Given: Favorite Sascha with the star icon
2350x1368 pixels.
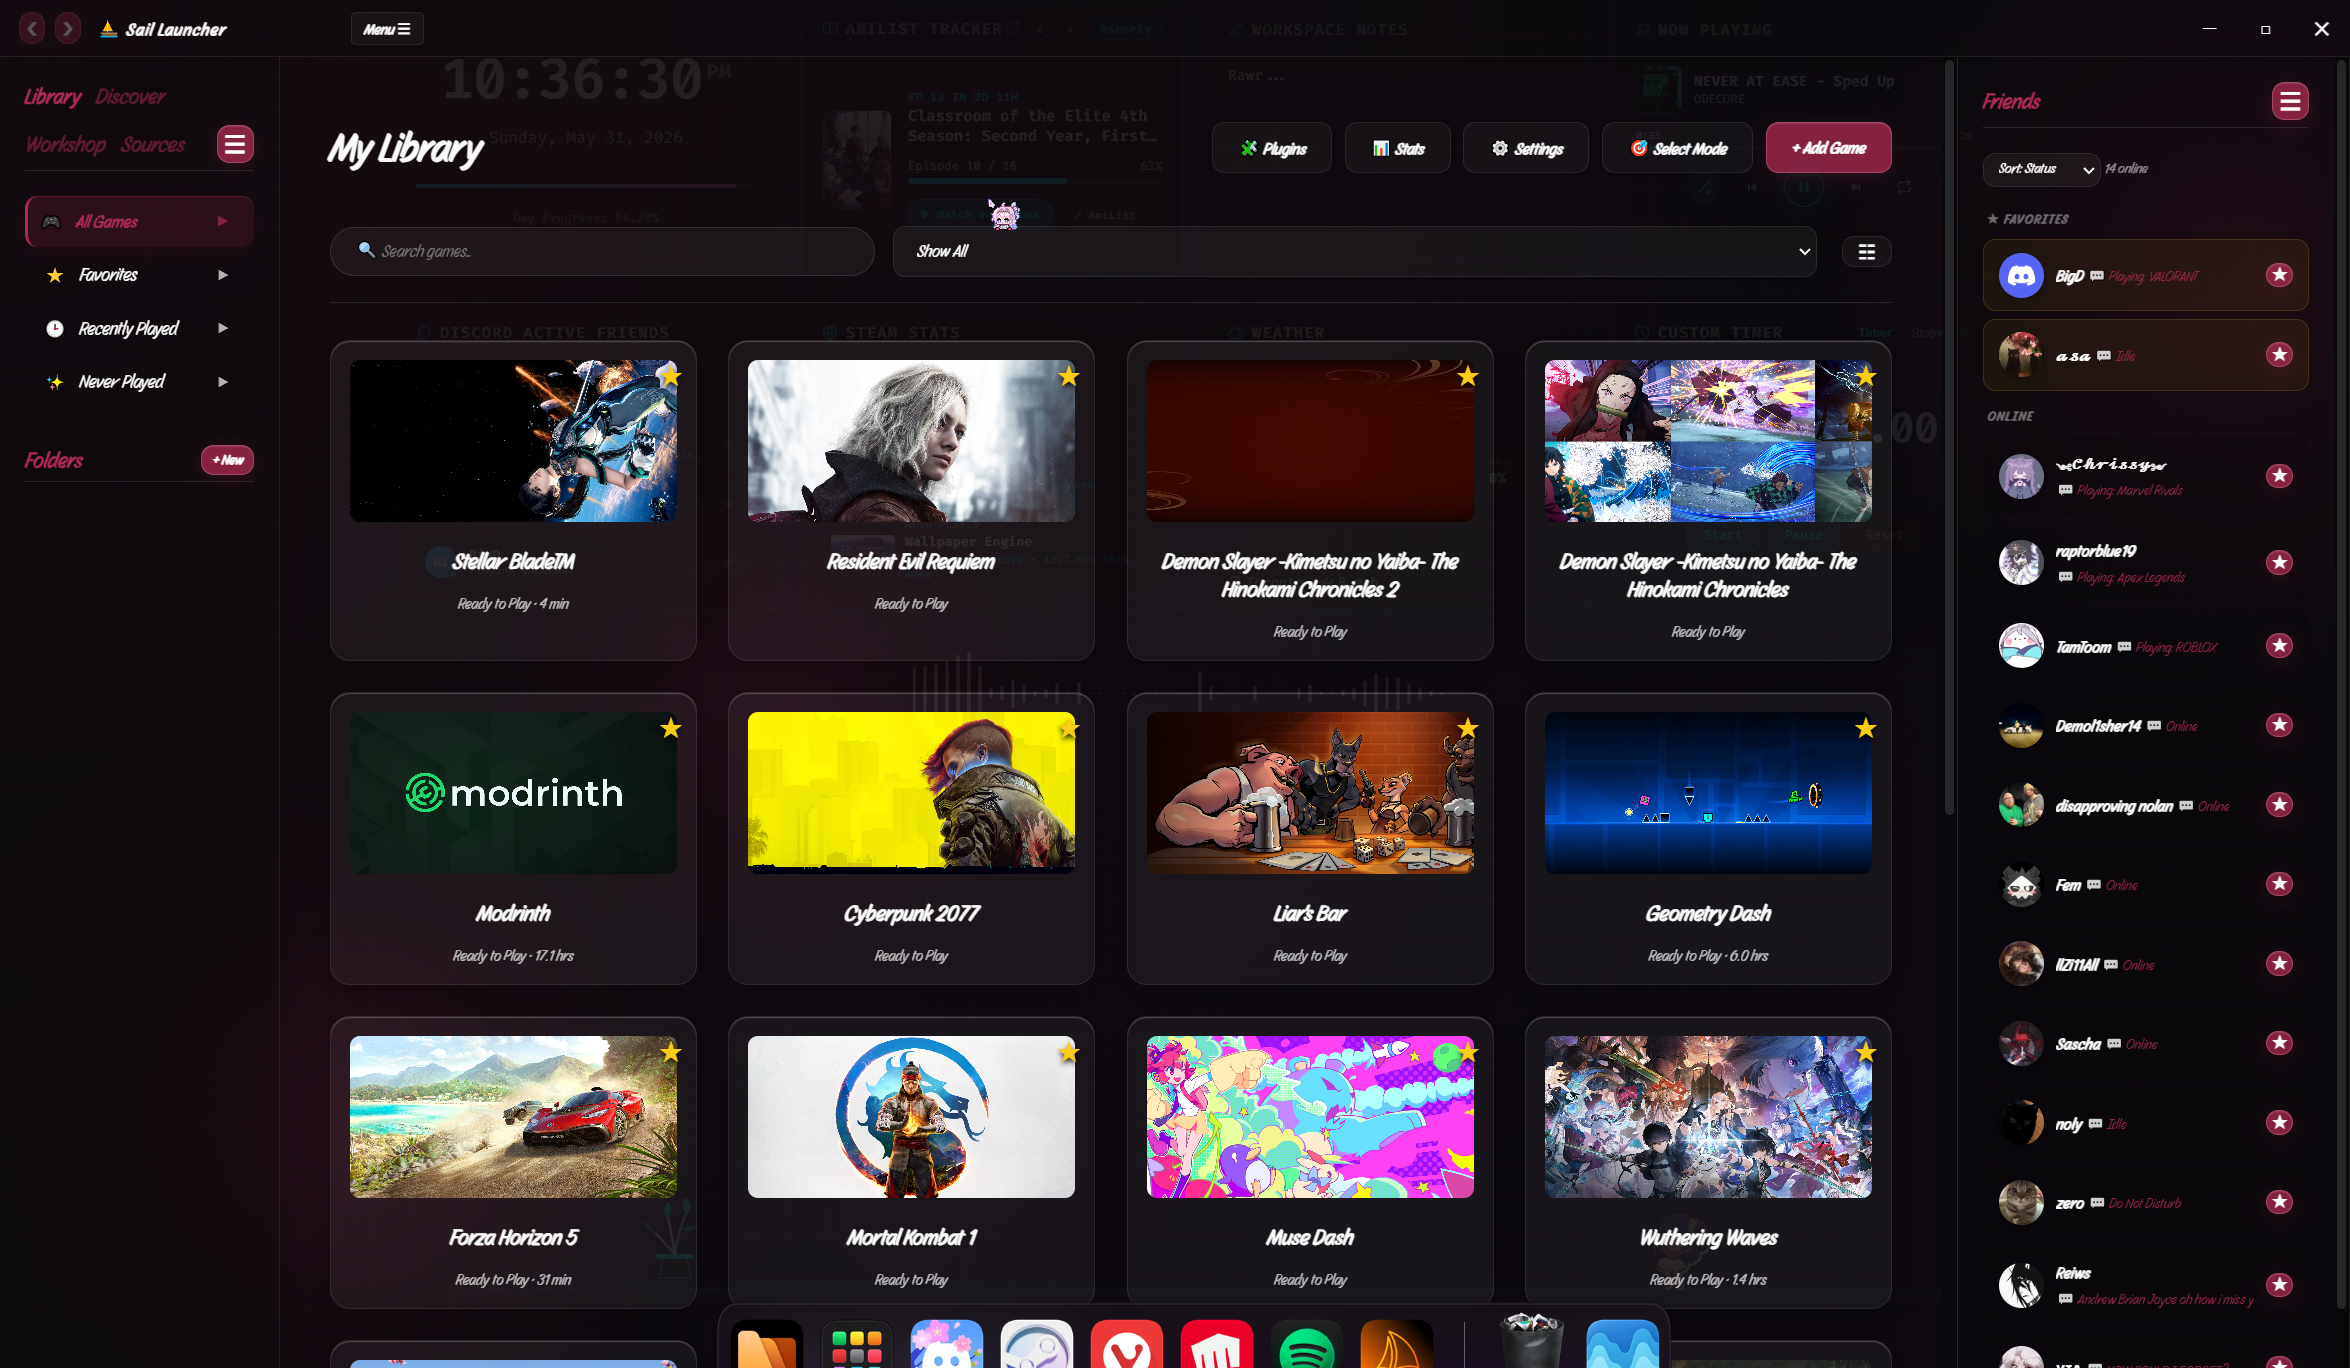Looking at the screenshot, I should (2279, 1043).
